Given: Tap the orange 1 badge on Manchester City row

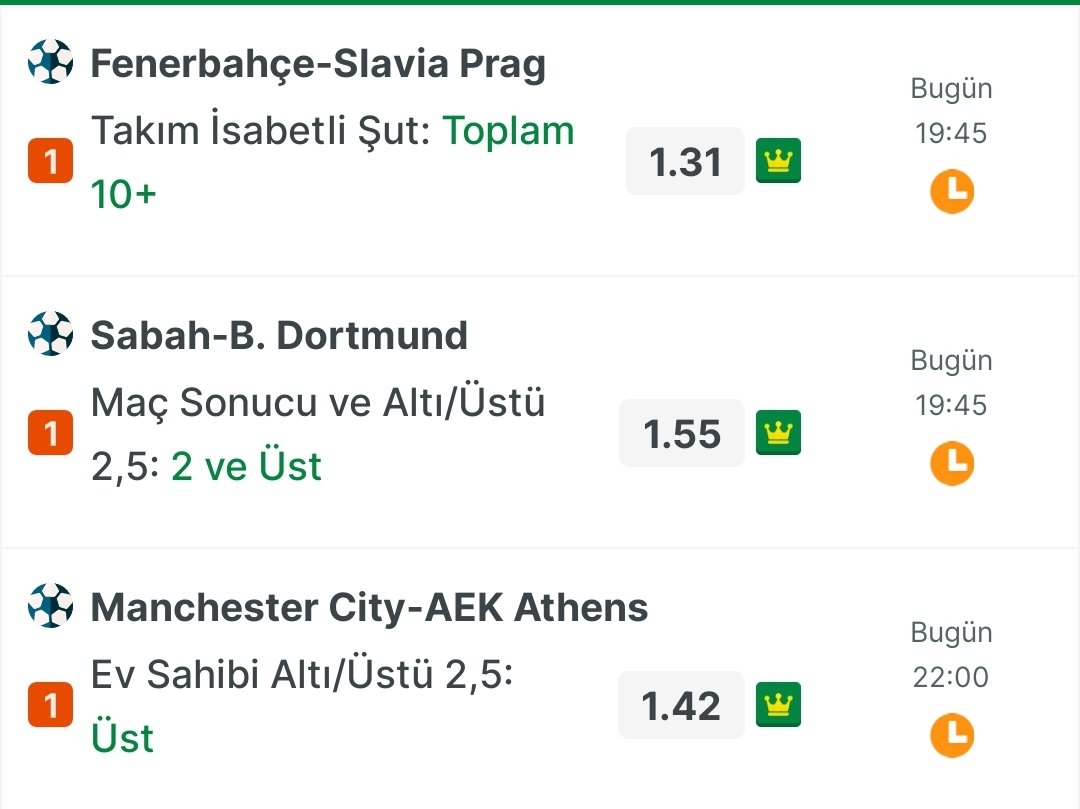Looking at the screenshot, I should pos(50,704).
